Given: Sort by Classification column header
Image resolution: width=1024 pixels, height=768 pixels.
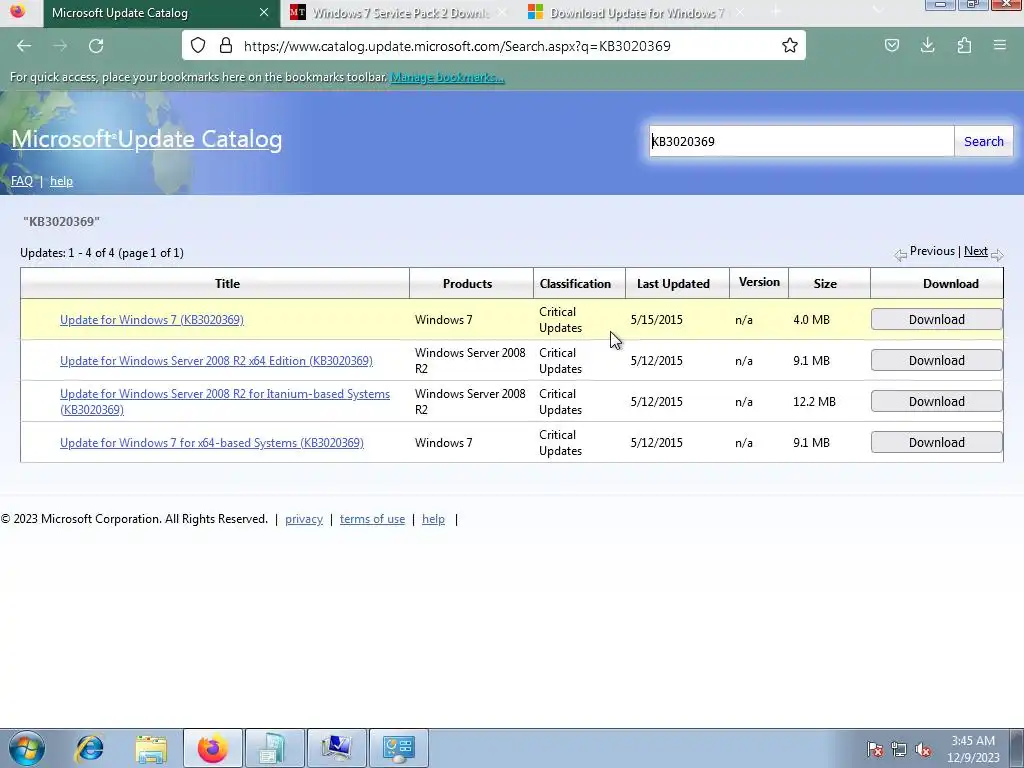Looking at the screenshot, I should coord(575,283).
